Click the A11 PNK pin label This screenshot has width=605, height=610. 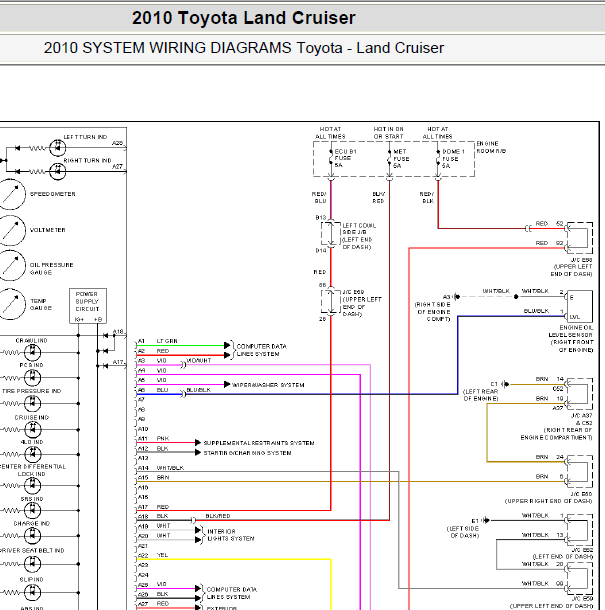(154, 438)
